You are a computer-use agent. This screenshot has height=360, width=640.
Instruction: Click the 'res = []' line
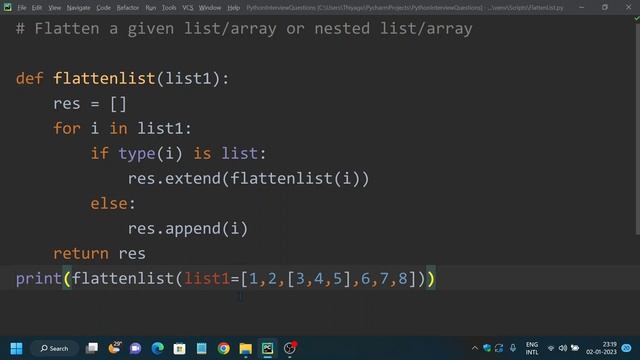point(90,104)
